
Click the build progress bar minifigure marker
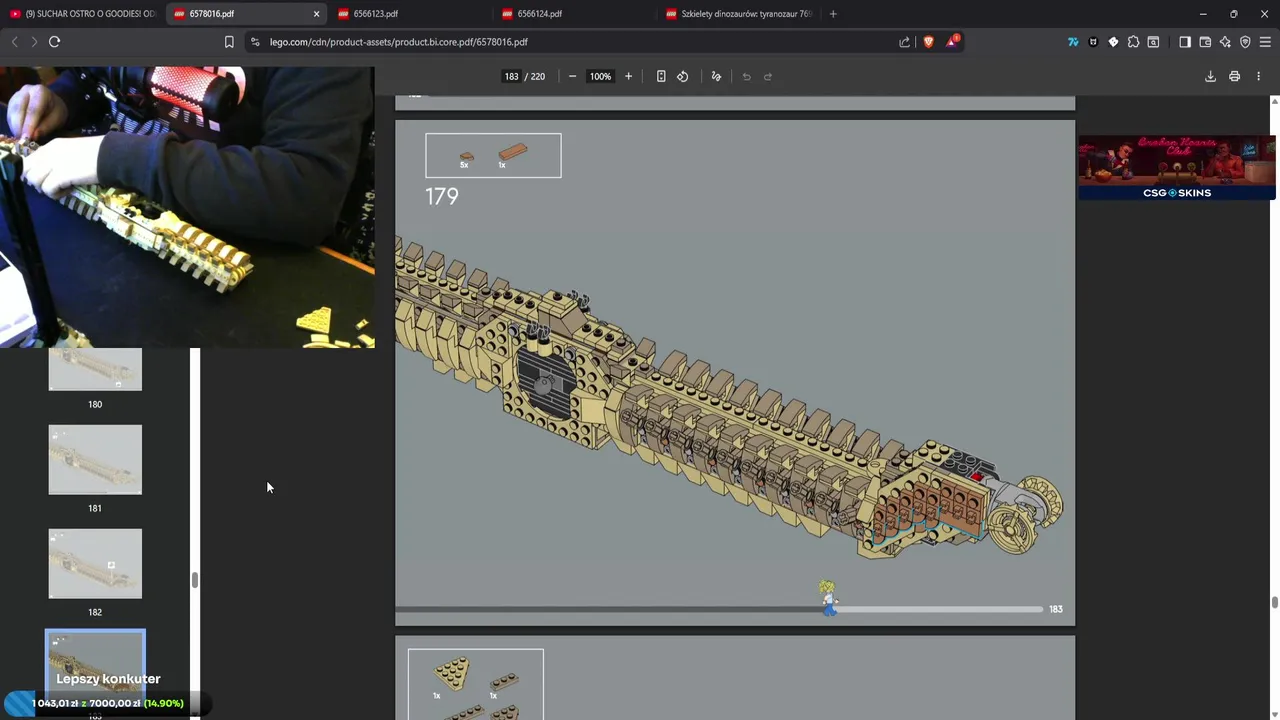(x=828, y=597)
